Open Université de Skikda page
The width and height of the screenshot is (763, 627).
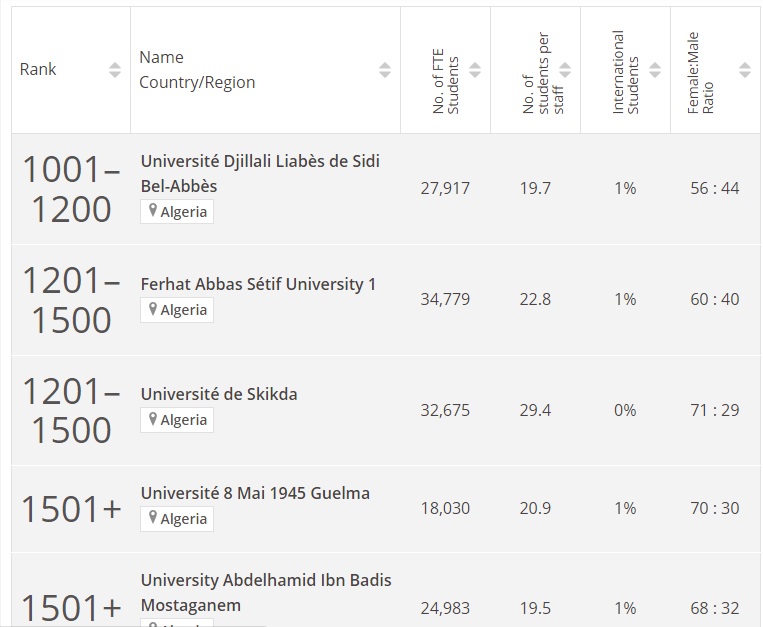[219, 394]
